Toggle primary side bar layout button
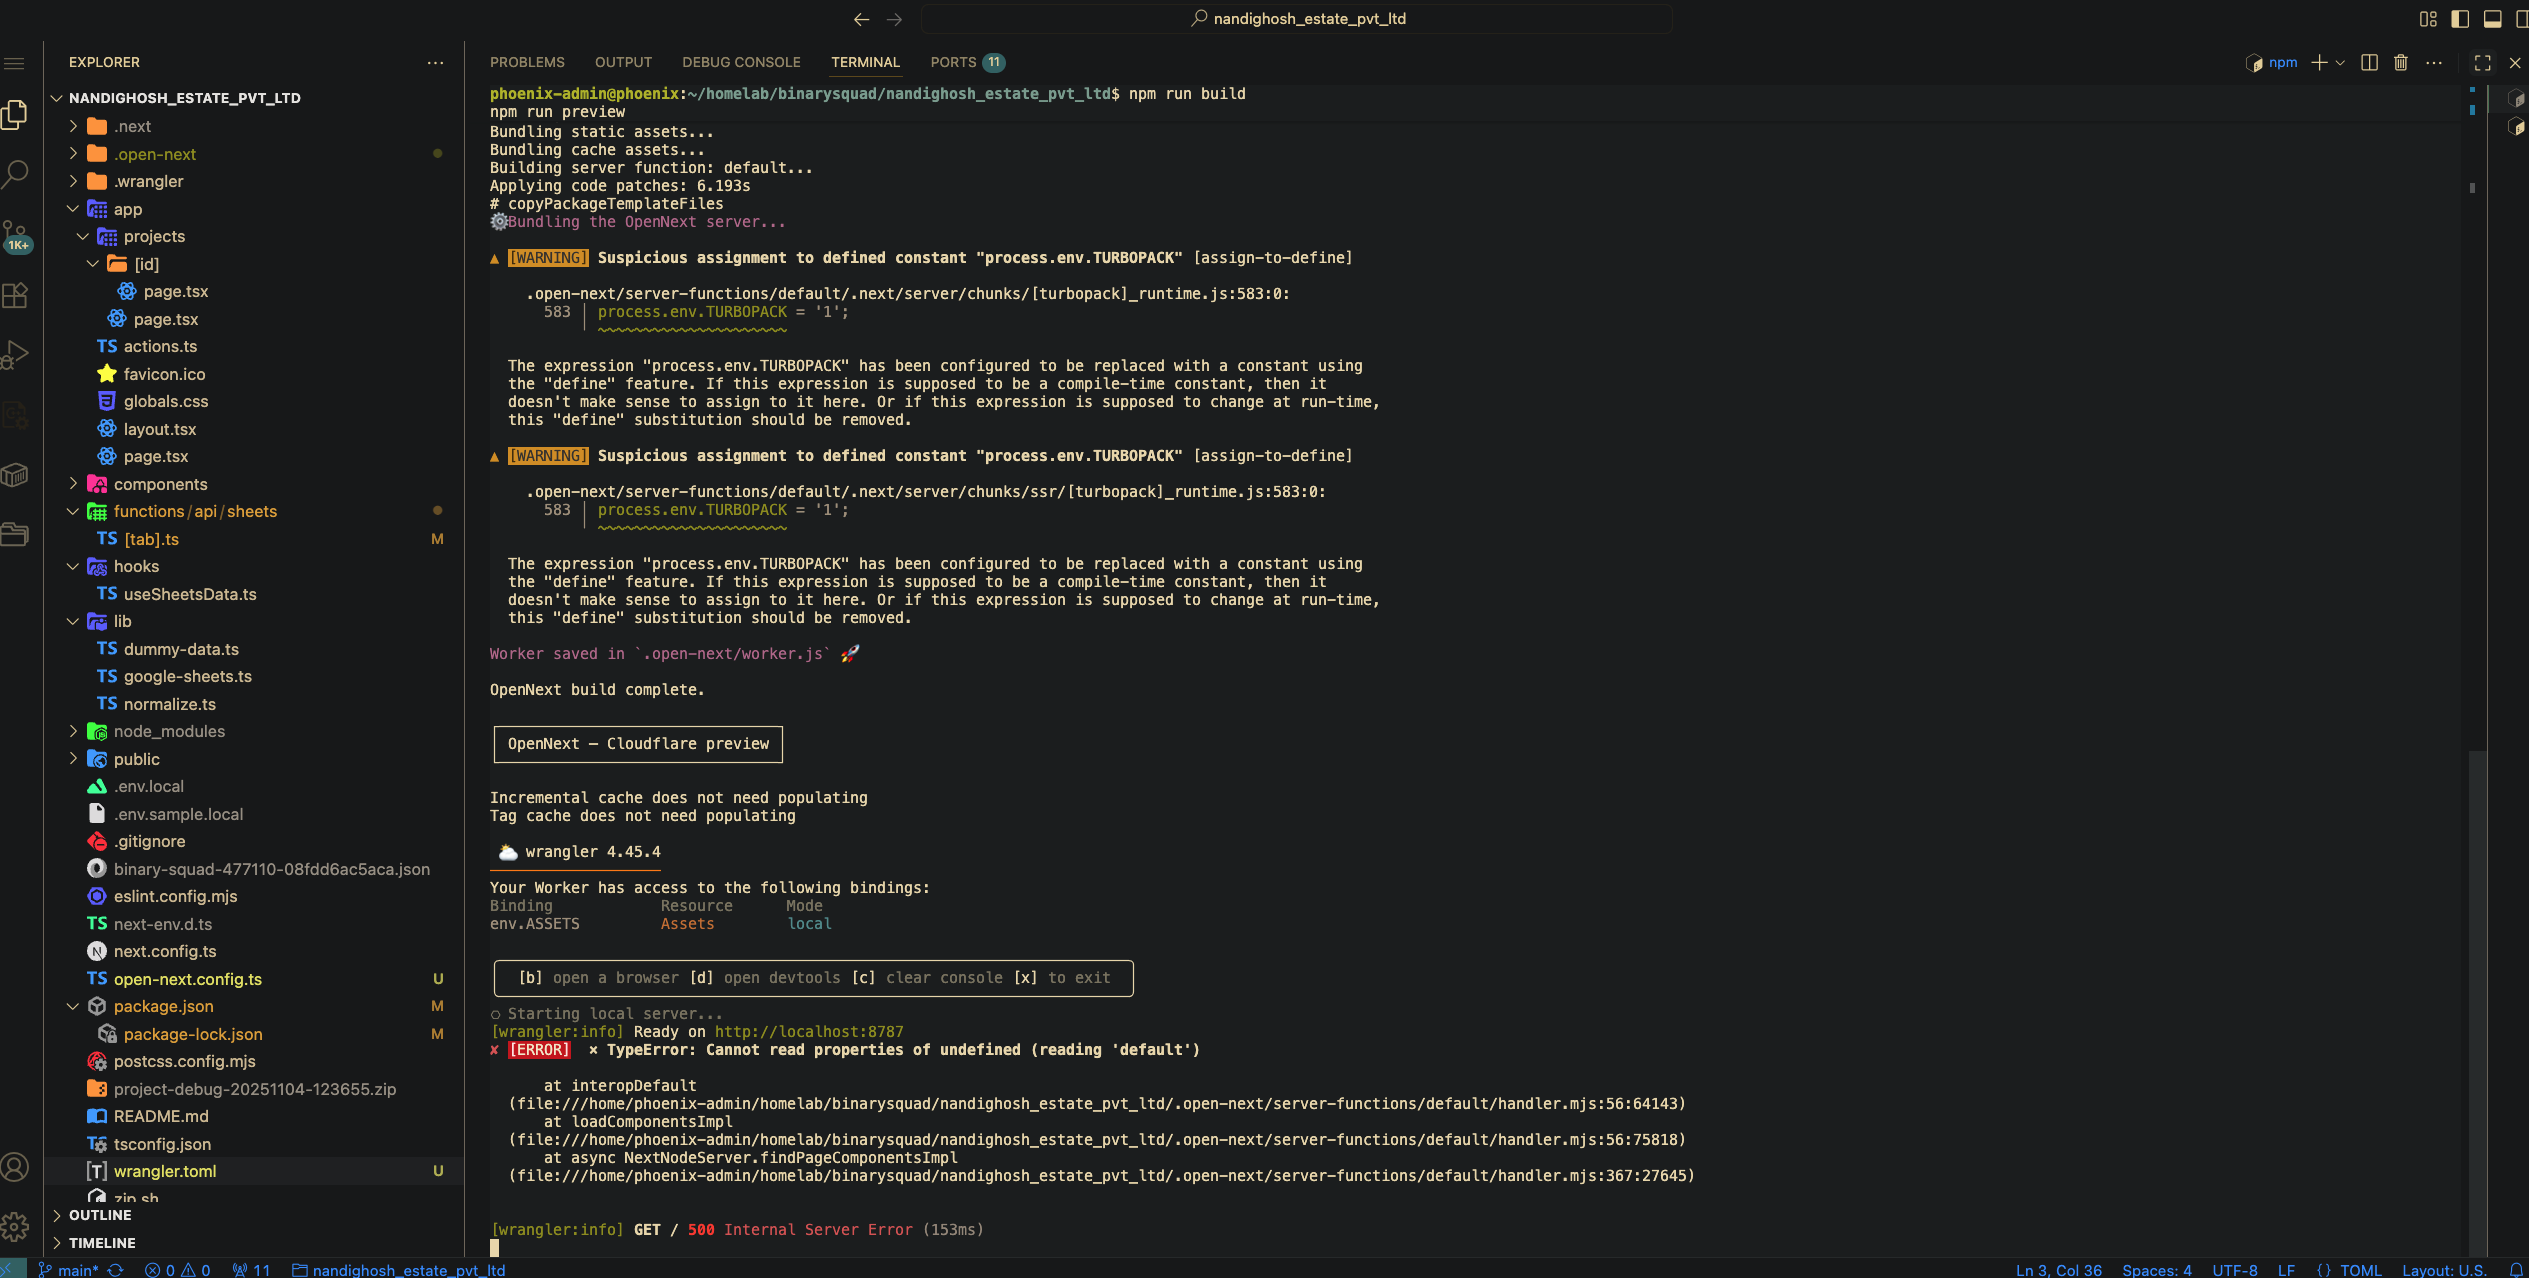This screenshot has height=1278, width=2529. coord(2460,19)
